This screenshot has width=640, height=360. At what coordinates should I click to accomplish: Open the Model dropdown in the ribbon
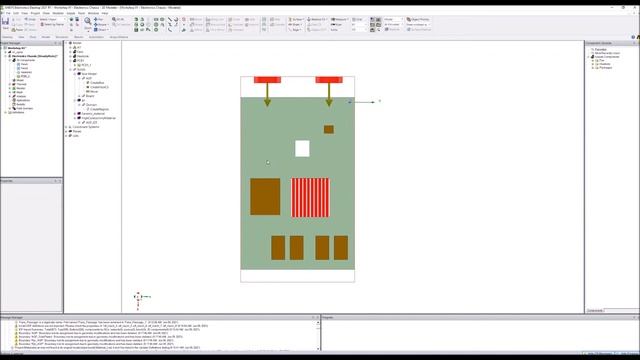pyautogui.click(x=393, y=19)
